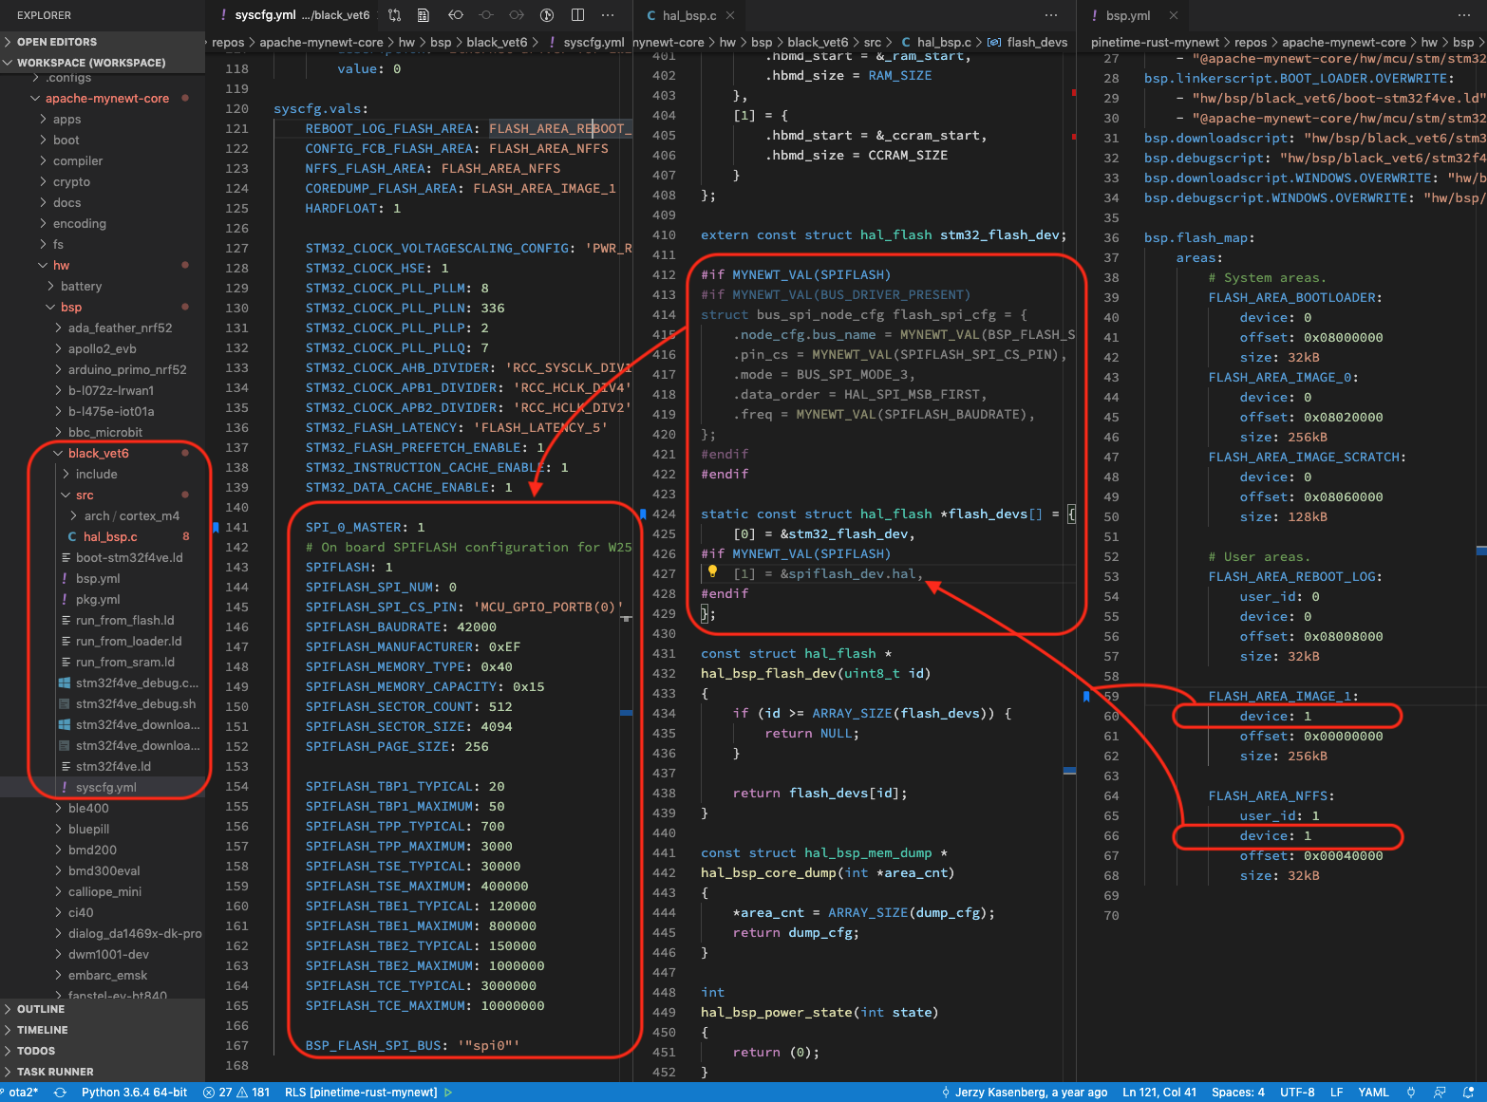Open the file preview icon in editor toolbar
1487x1102 pixels.
(x=424, y=15)
